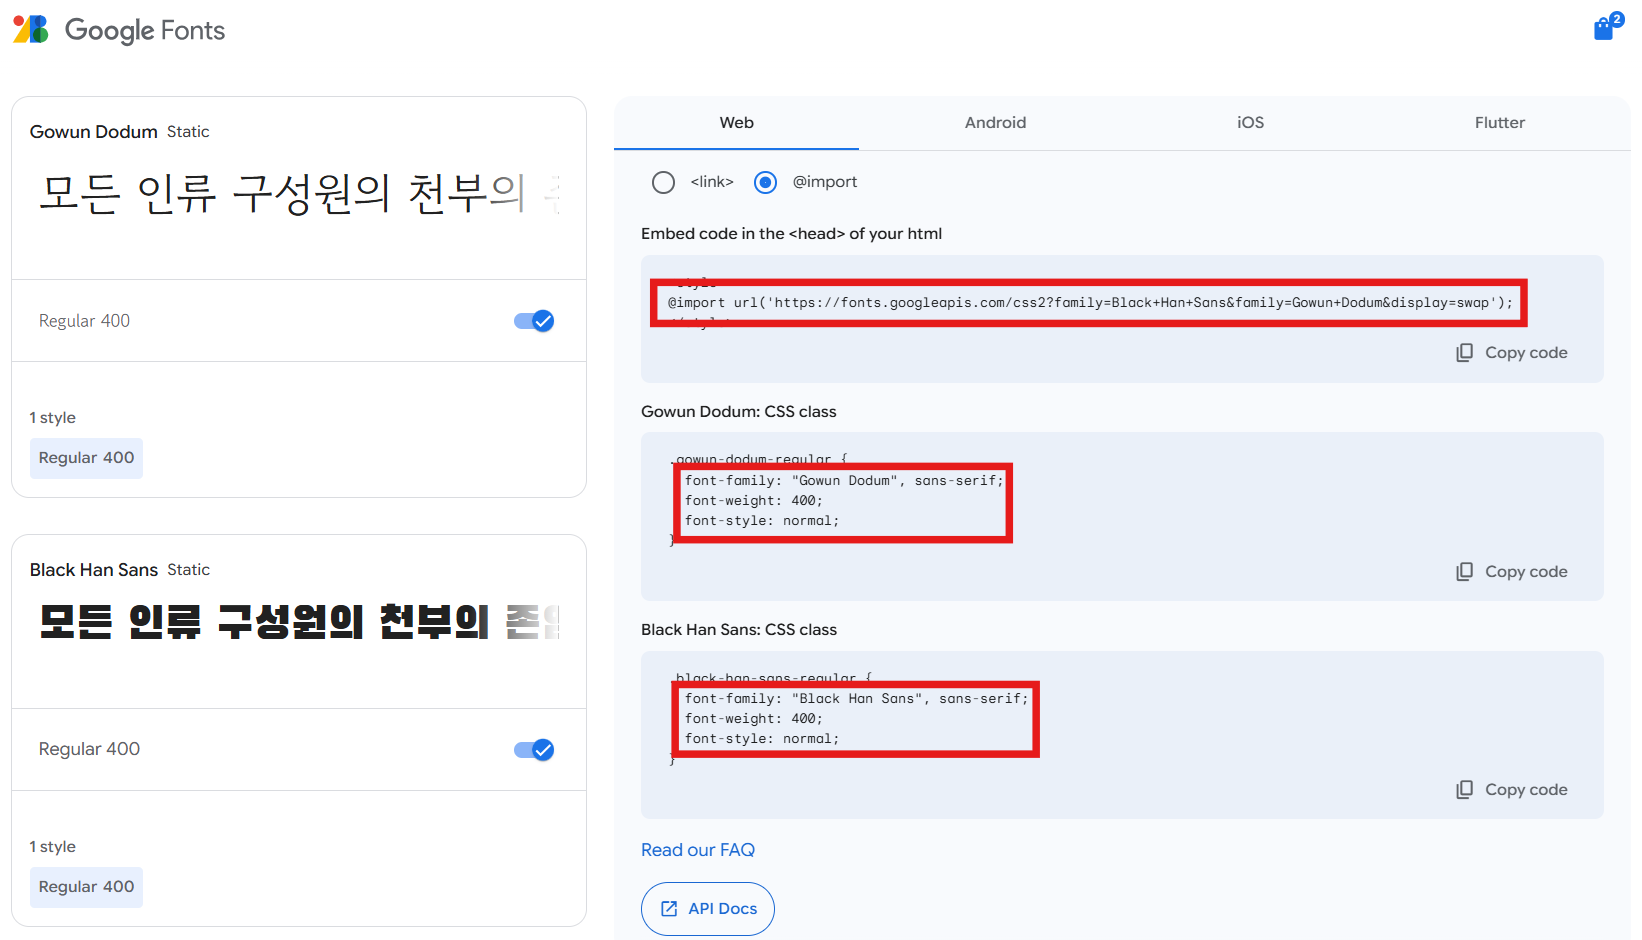Image resolution: width=1642 pixels, height=940 pixels.
Task: Click the Static label beside Gowun Dodum
Action: click(x=188, y=132)
